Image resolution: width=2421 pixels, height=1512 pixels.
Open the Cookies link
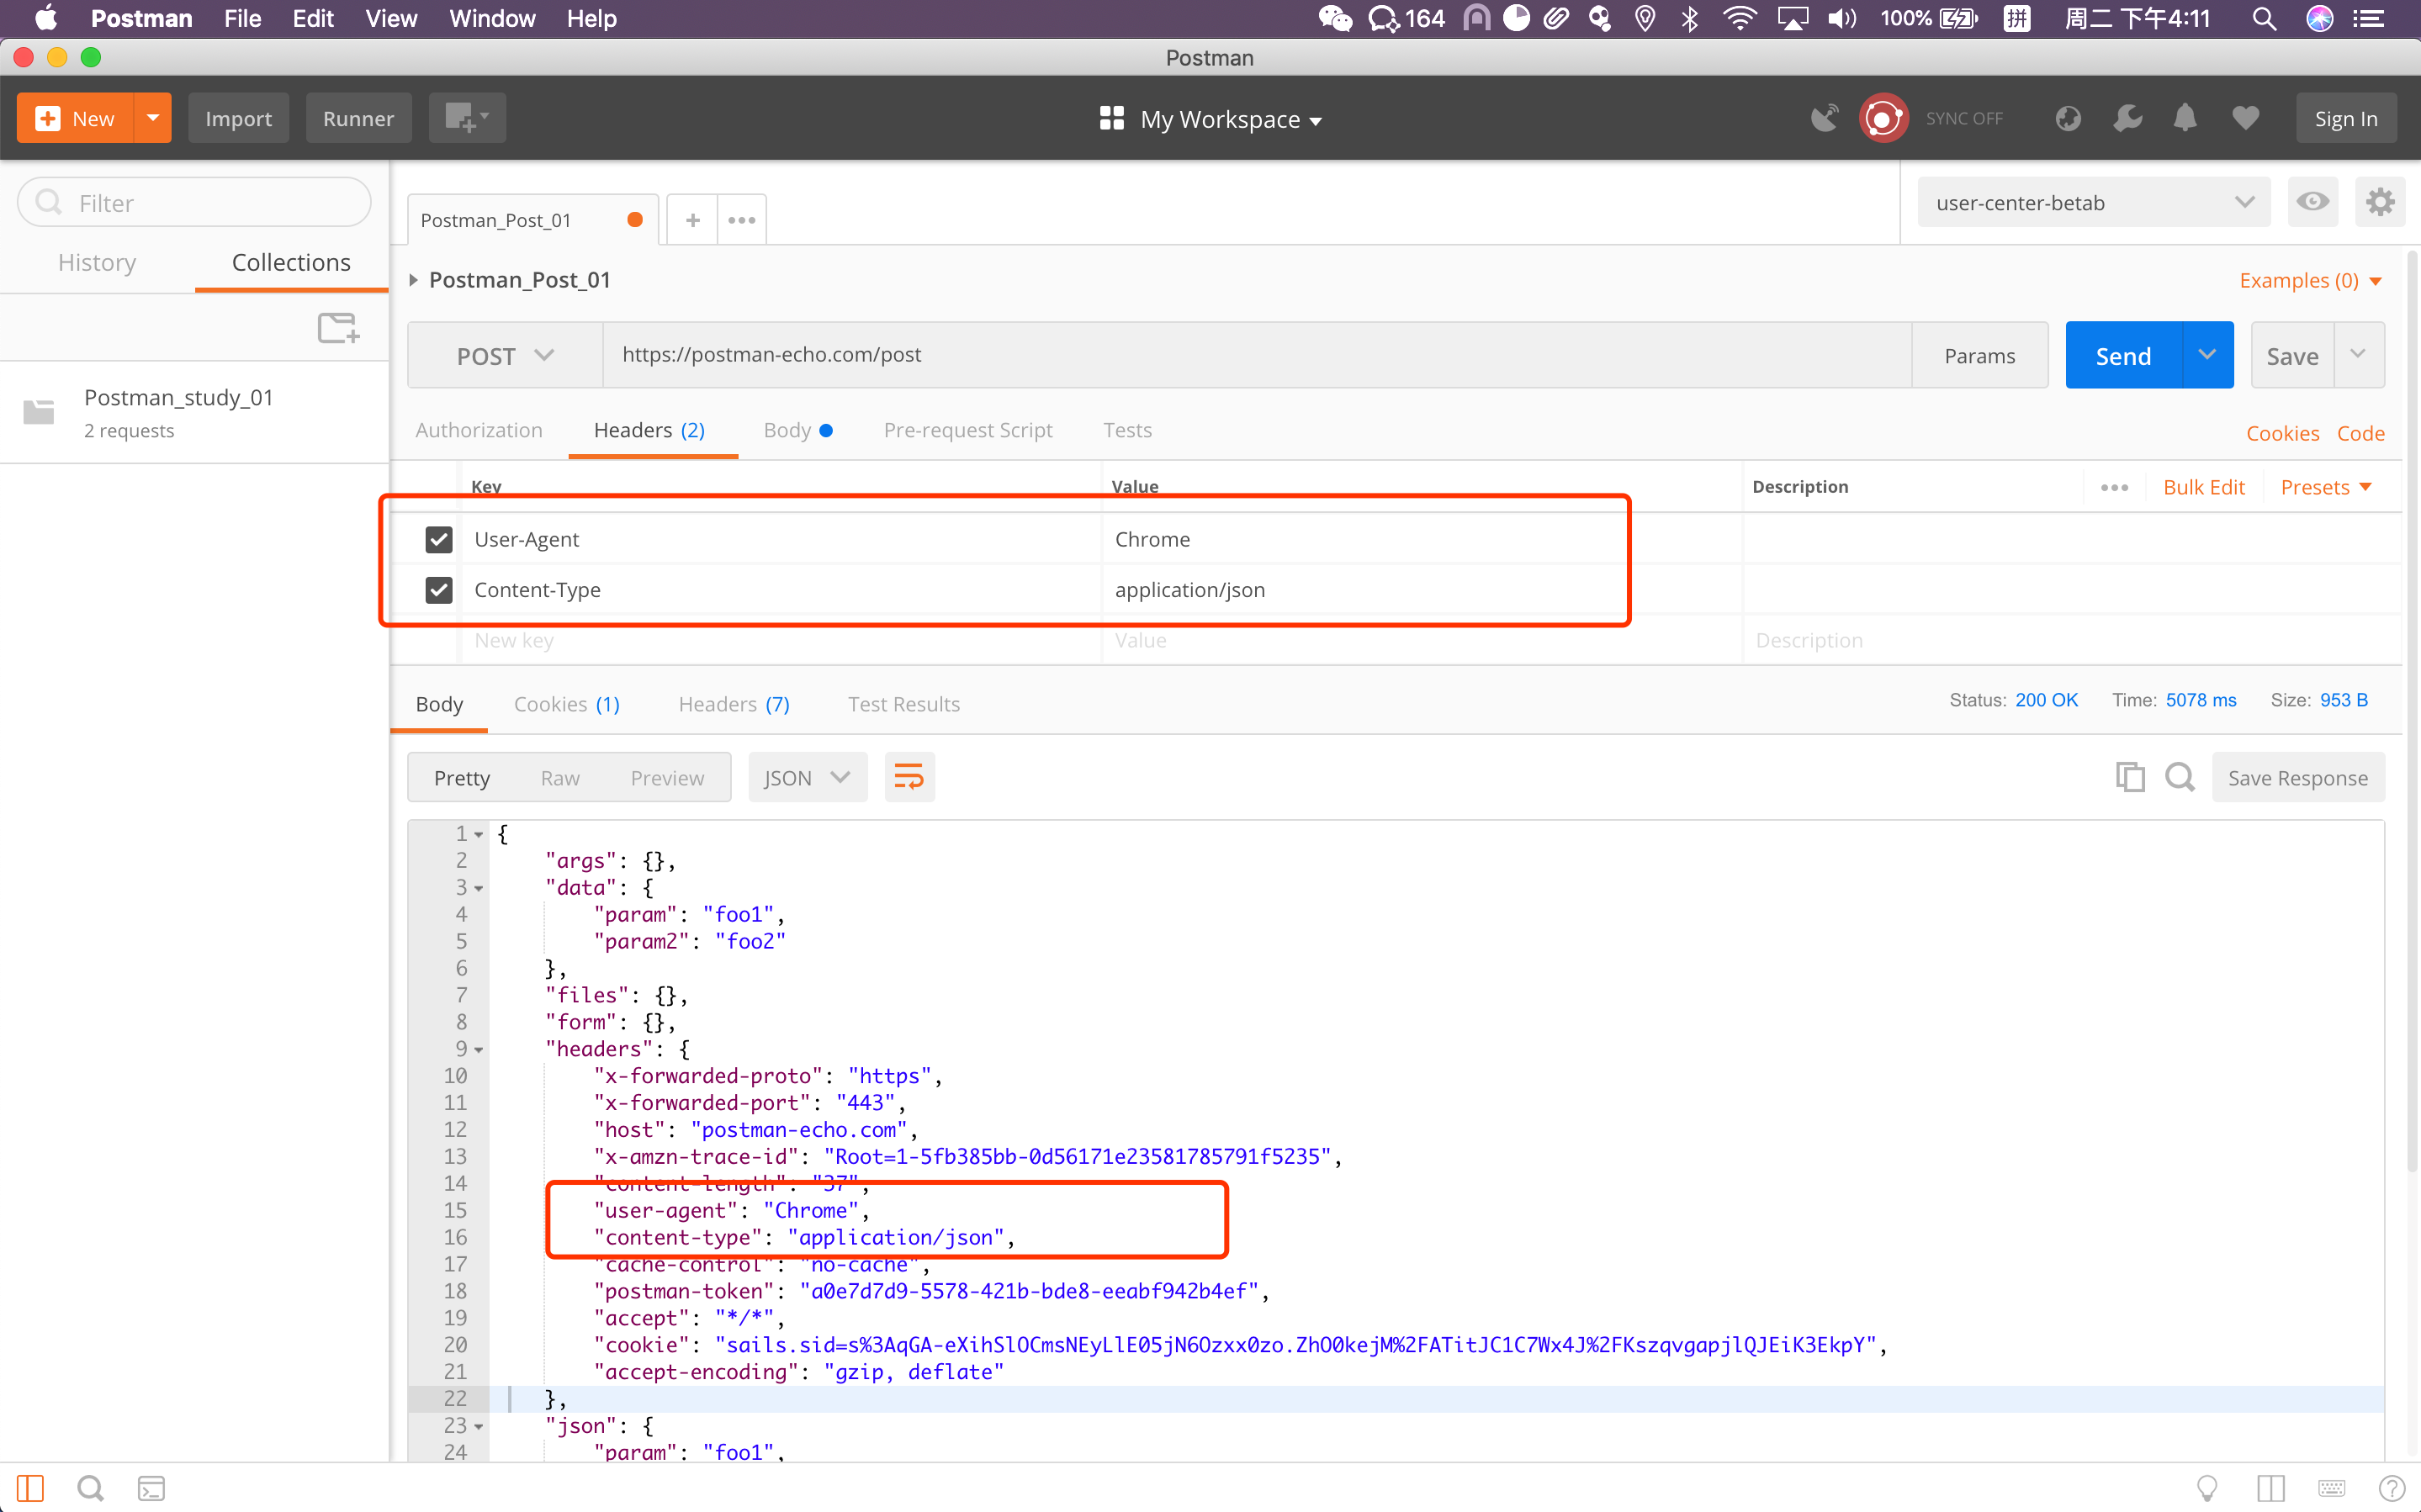(x=2282, y=433)
